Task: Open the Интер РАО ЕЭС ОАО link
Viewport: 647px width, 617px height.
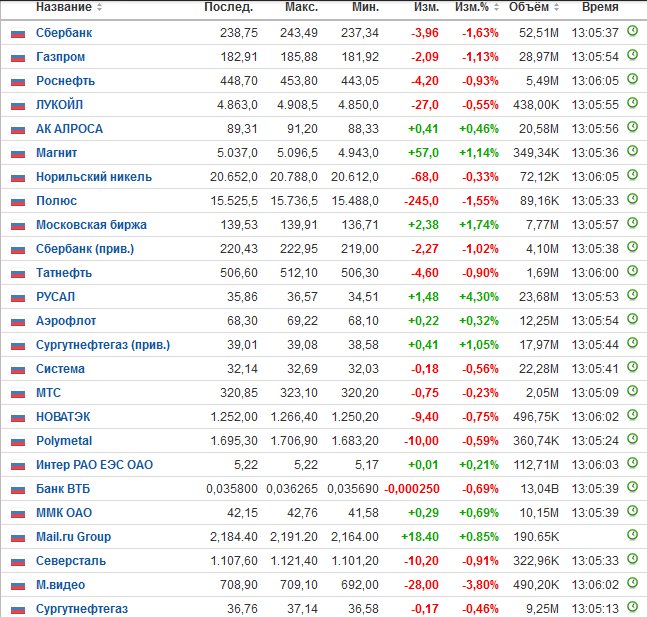Action: point(94,465)
